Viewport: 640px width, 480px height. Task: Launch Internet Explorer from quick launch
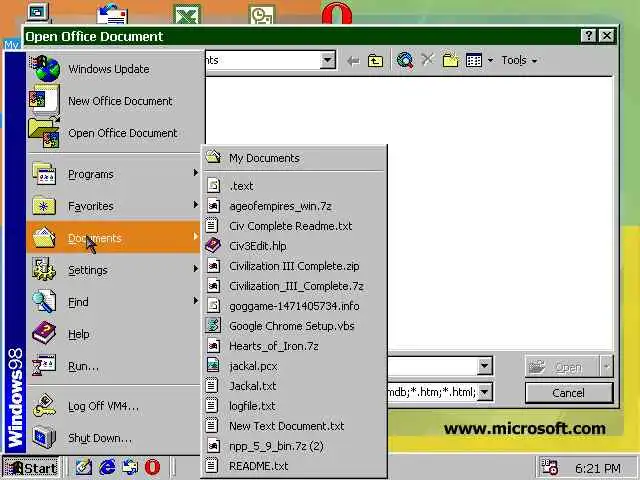107,467
